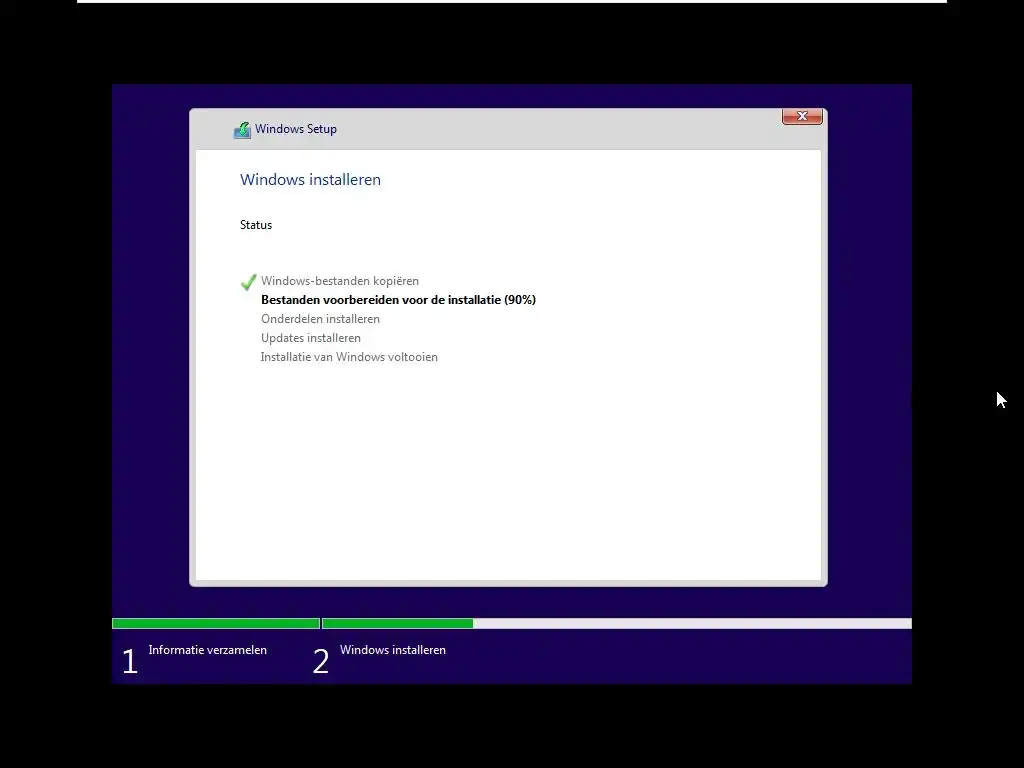Image resolution: width=1024 pixels, height=768 pixels.
Task: Click 'Bestanden voorbereiden voor de installatie (90%)'
Action: [x=398, y=300]
